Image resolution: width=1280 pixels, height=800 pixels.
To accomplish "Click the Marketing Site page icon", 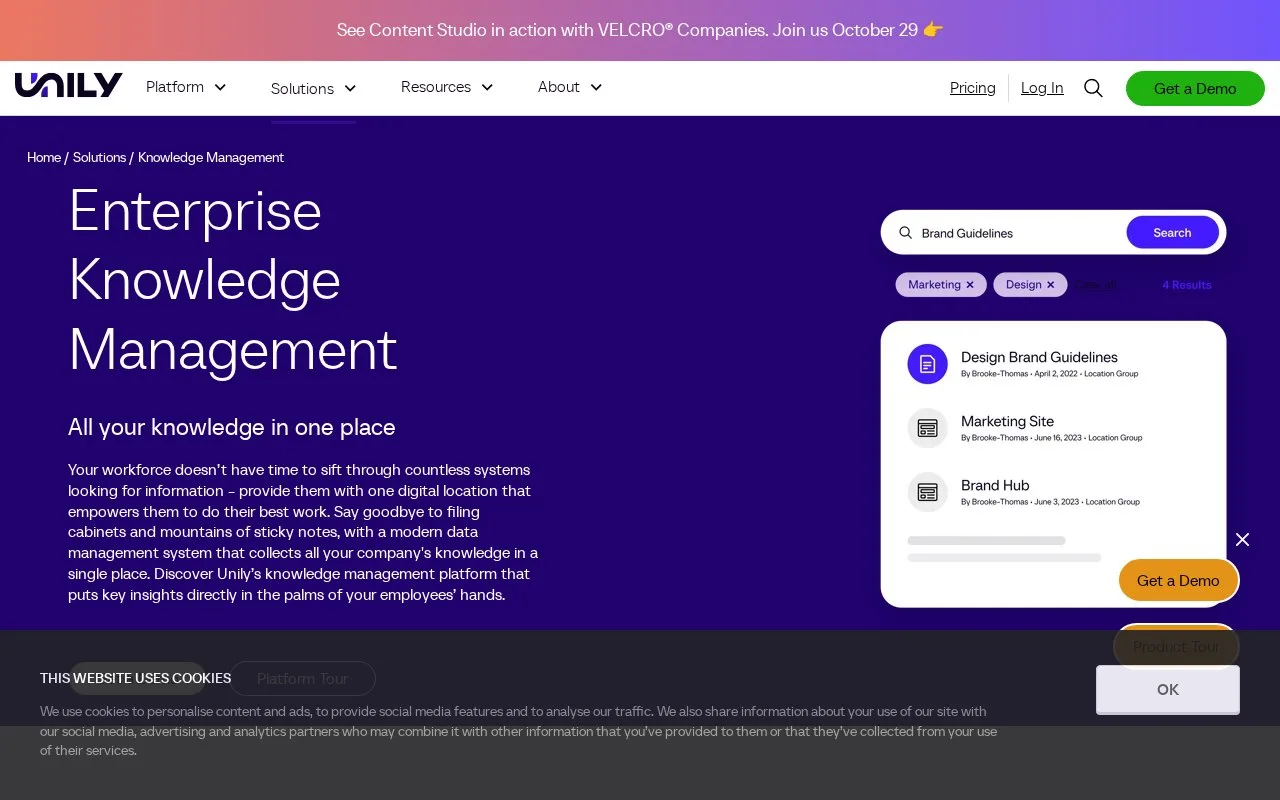I will tap(927, 428).
